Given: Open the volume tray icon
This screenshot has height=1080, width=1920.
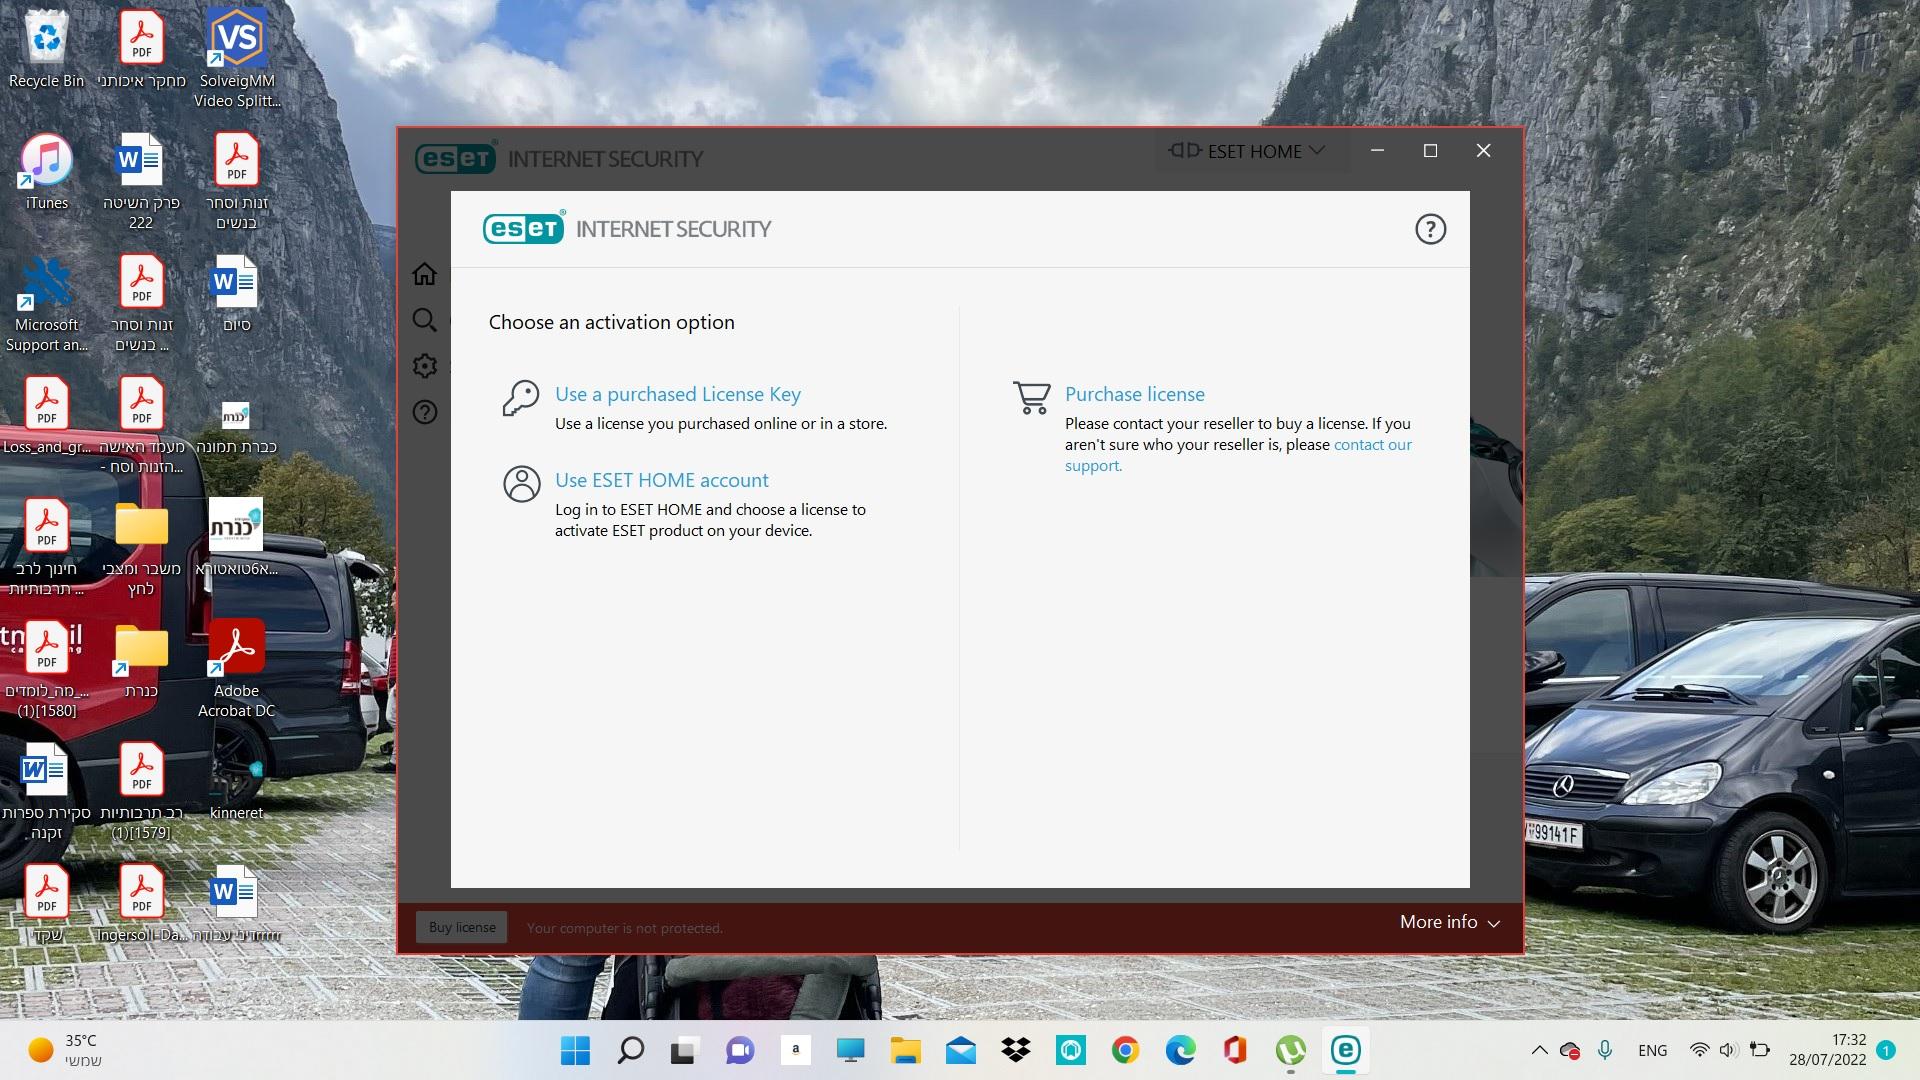Looking at the screenshot, I should 1728,1050.
